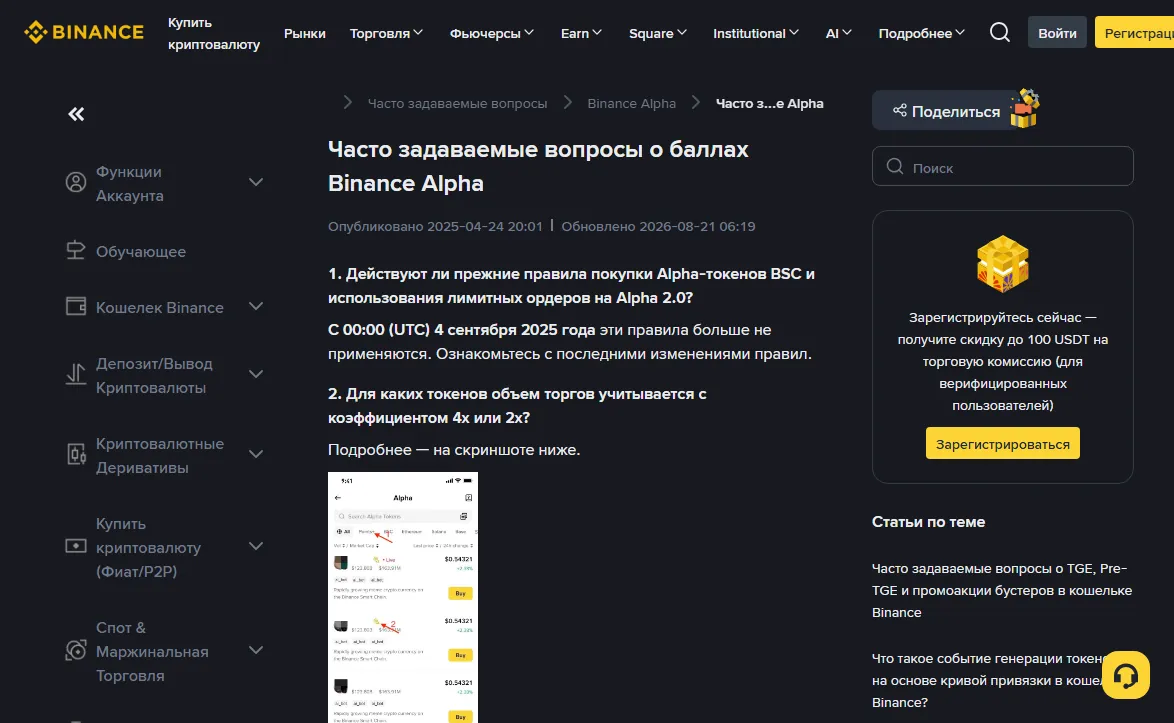
Task: Open the Подробнее dropdown menu
Action: pyautogui.click(x=921, y=33)
